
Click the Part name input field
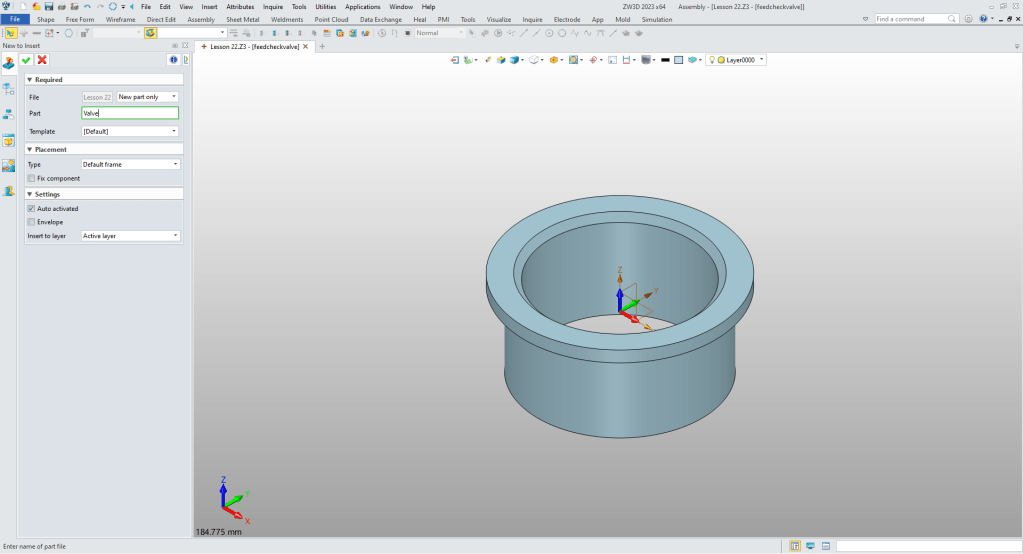pos(130,114)
